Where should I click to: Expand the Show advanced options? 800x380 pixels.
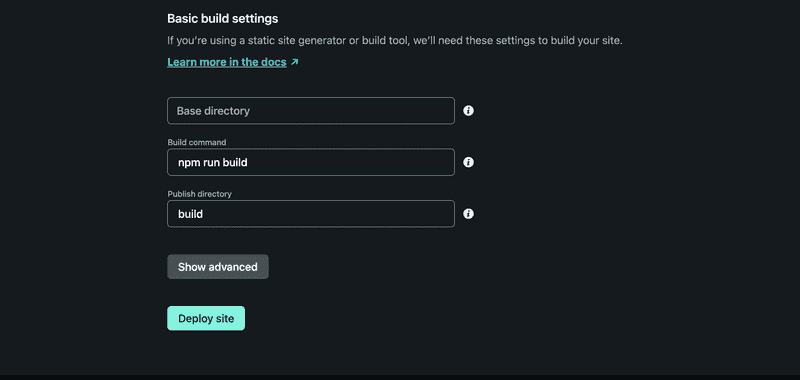[x=218, y=267]
